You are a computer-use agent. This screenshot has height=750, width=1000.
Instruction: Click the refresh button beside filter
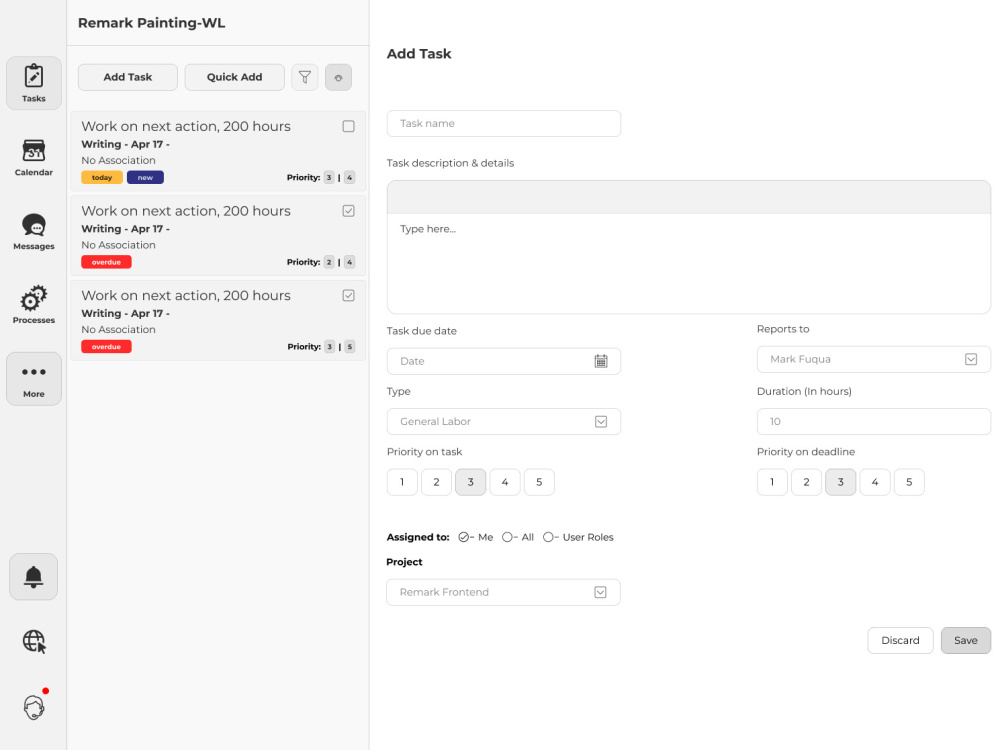[x=338, y=77]
